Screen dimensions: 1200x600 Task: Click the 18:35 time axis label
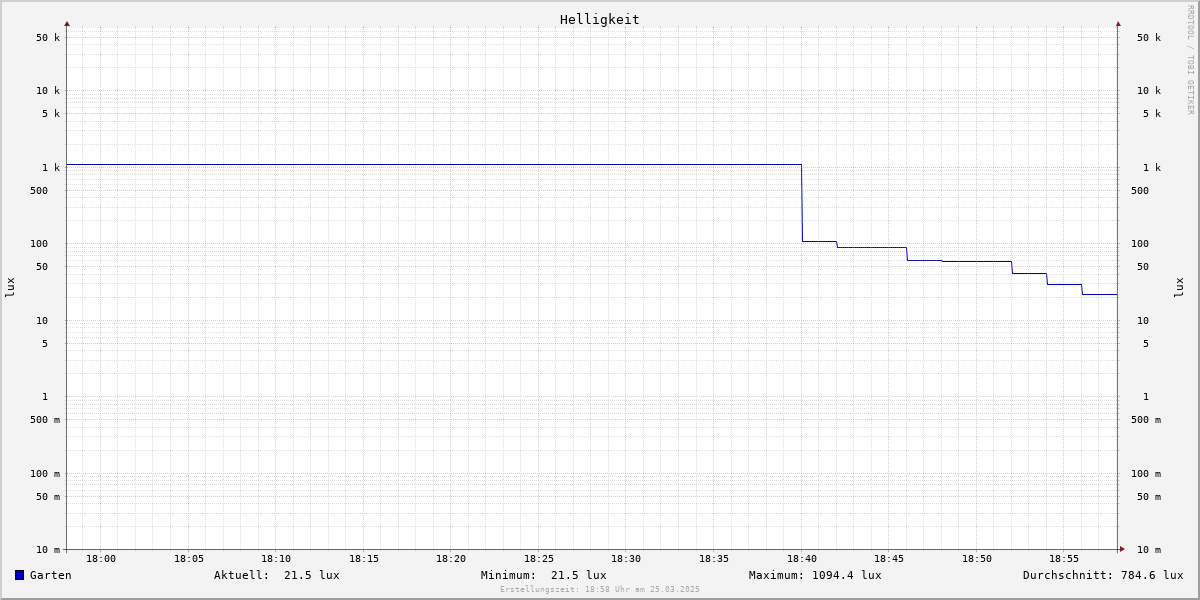[714, 559]
